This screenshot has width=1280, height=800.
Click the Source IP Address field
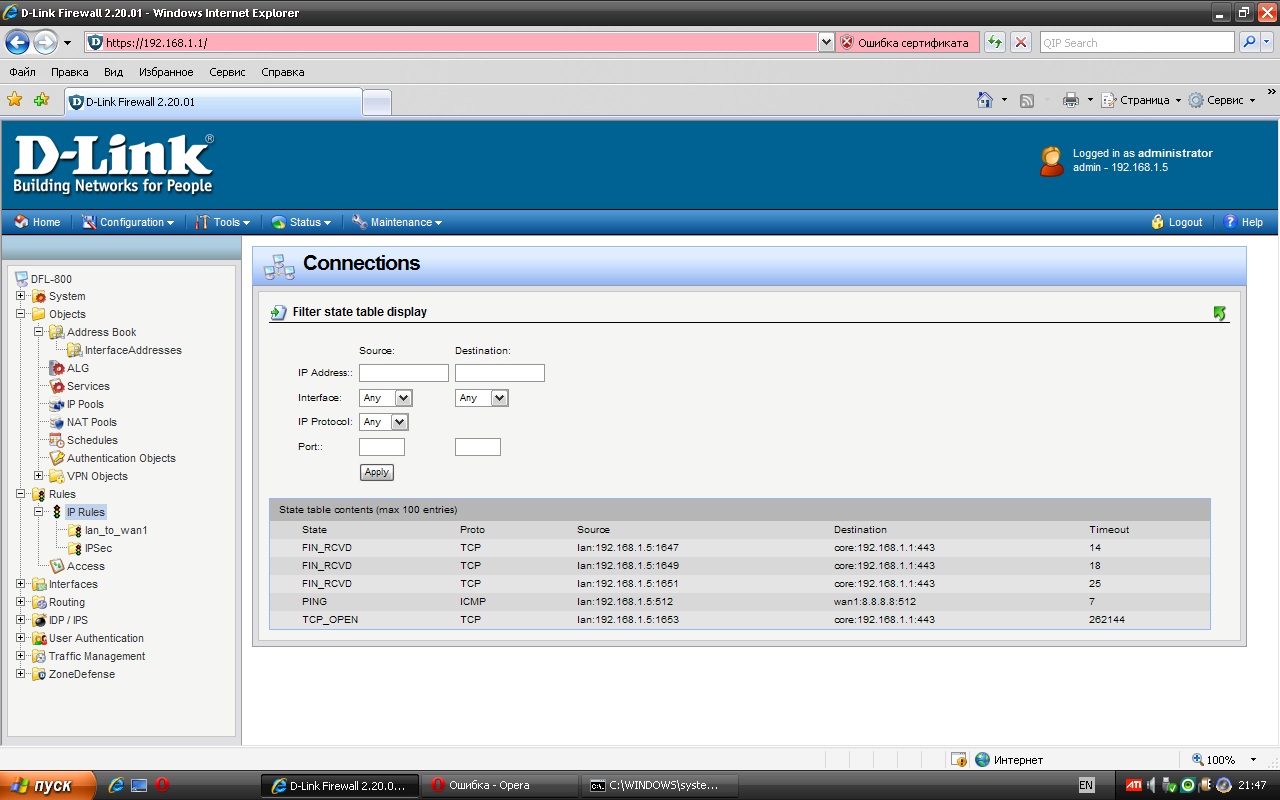coord(404,373)
